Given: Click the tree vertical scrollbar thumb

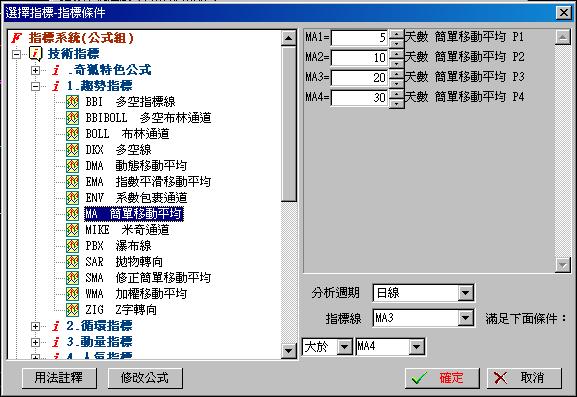Looking at the screenshot, I should [289, 124].
